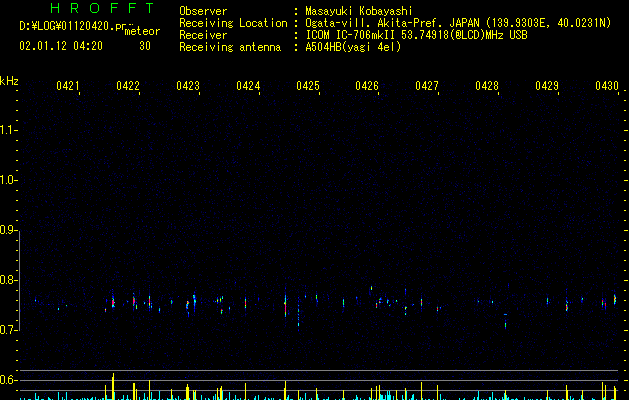Select the A504HB(yagi 4el) antenna text
The width and height of the screenshot is (629, 400).
353,47
